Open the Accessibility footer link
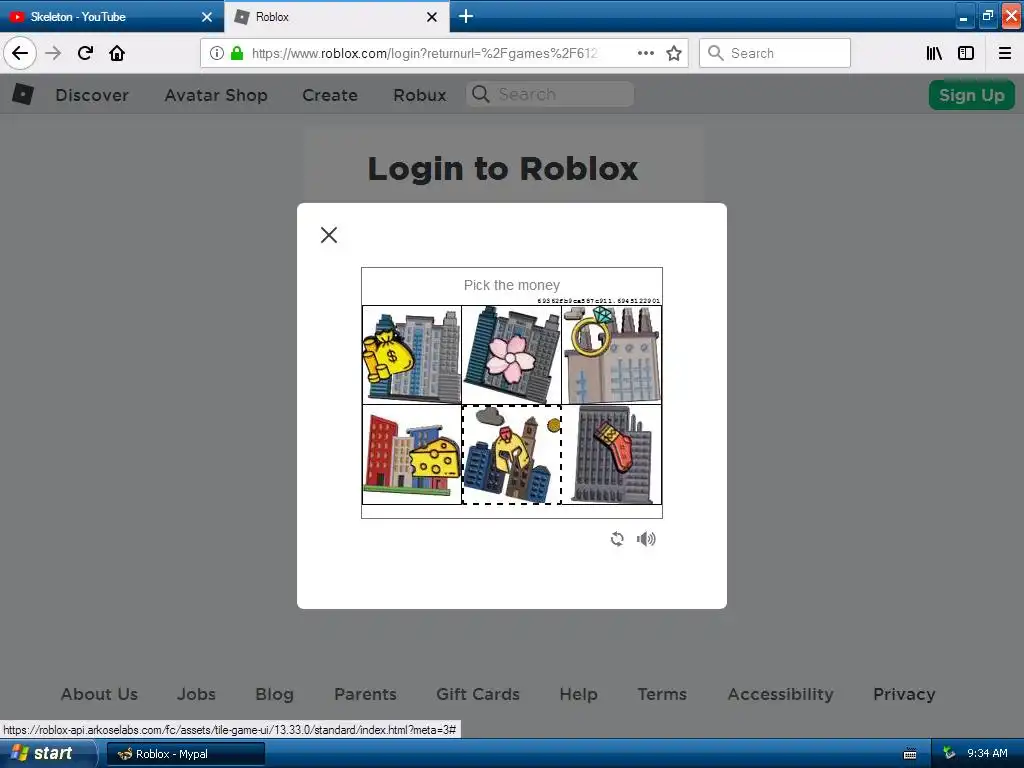The image size is (1024, 768). click(x=780, y=694)
